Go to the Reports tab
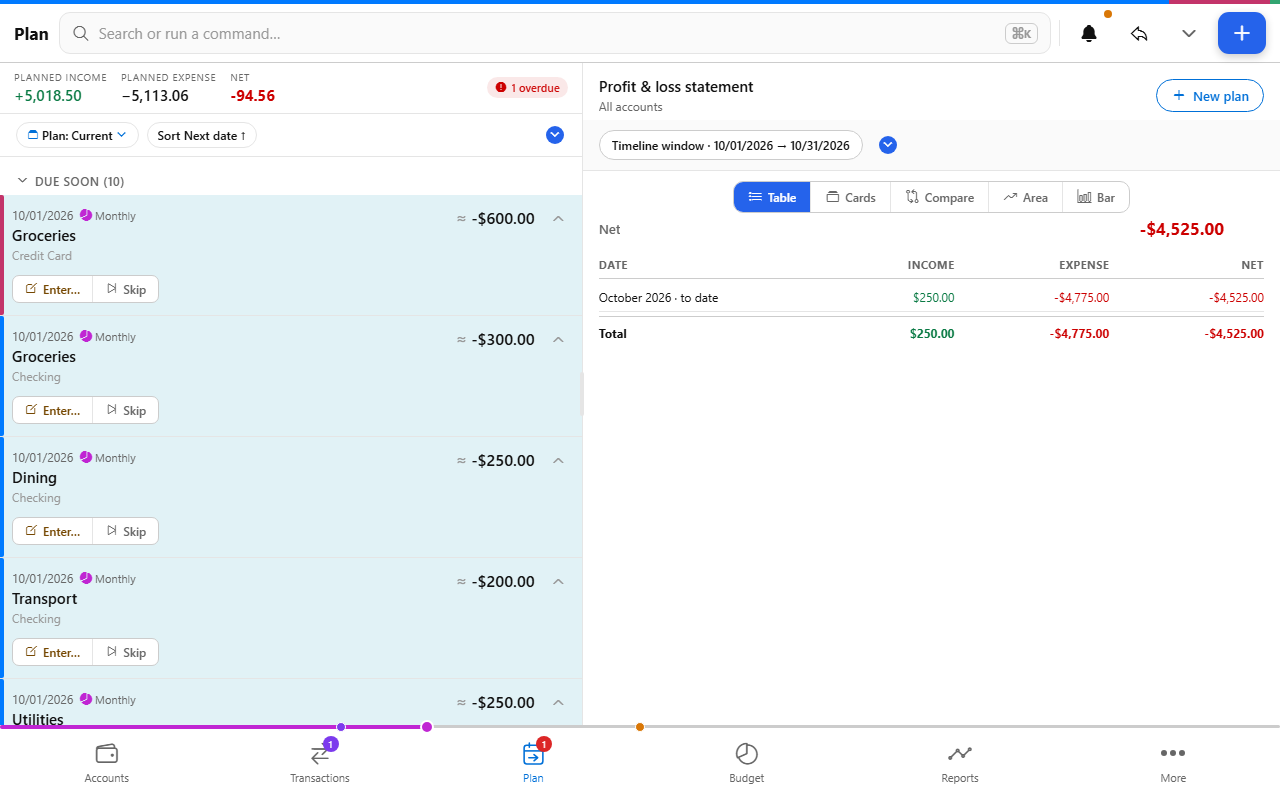Screen dimensions: 1280x800 [960, 763]
